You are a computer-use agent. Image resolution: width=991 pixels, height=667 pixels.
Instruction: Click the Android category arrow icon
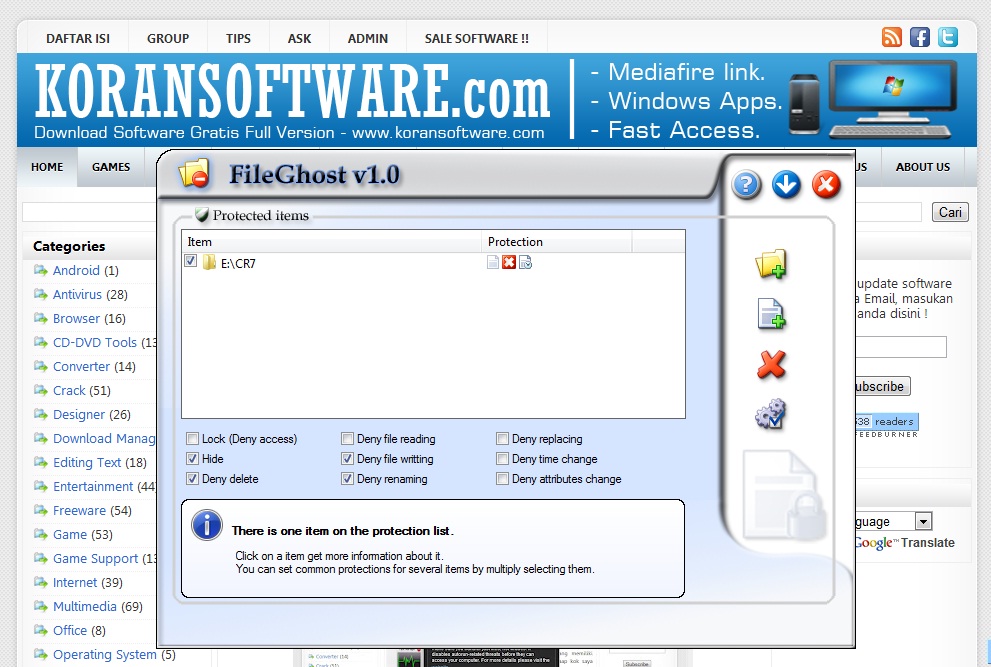(41, 271)
